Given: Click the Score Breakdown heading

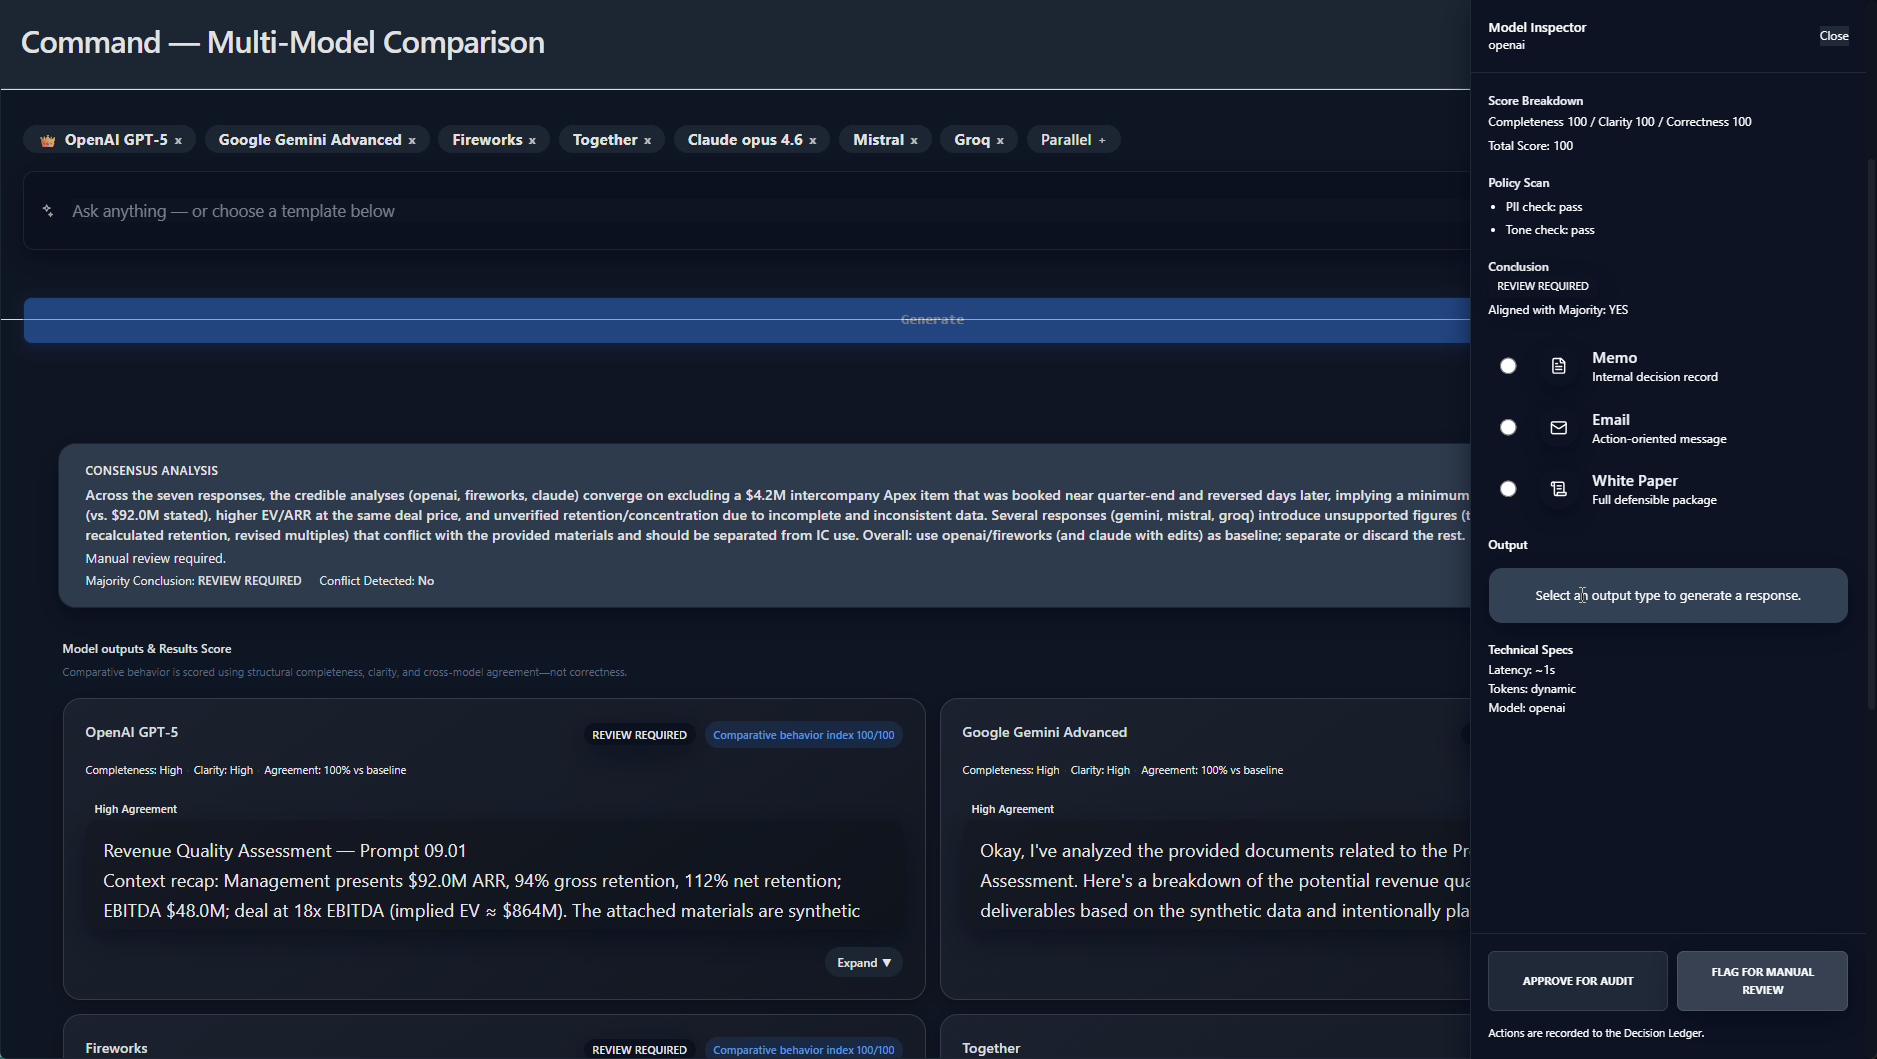Looking at the screenshot, I should click(1535, 101).
